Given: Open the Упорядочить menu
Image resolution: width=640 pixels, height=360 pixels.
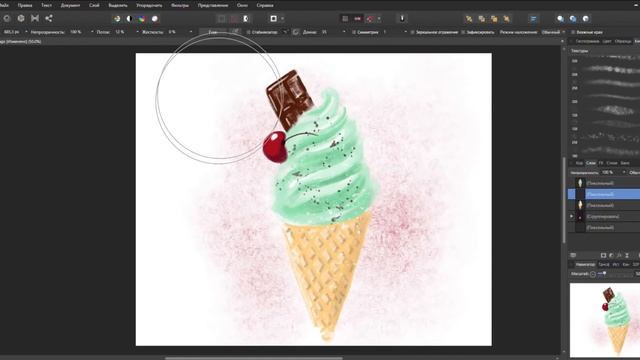Looking at the screenshot, I should (x=149, y=5).
